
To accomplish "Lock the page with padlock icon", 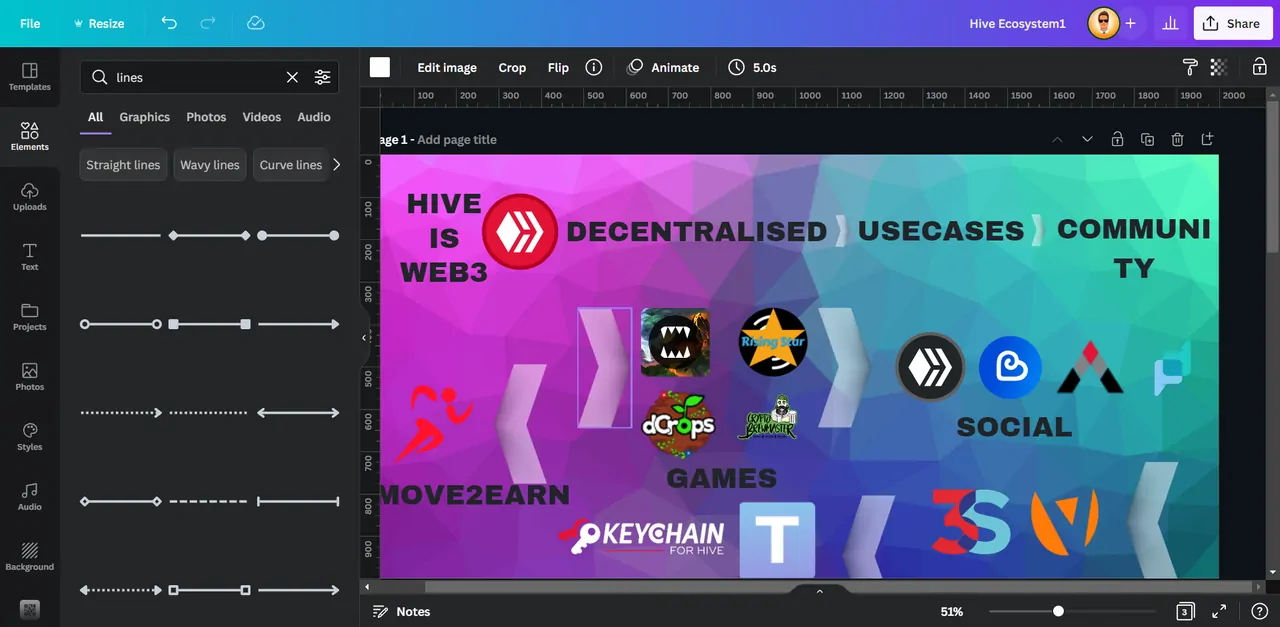I will click(1117, 139).
